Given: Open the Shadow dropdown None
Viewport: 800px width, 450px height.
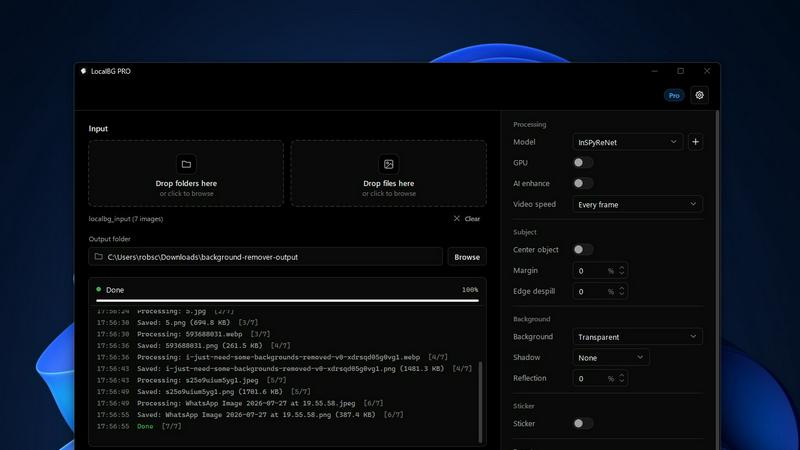Looking at the screenshot, I should coord(611,358).
